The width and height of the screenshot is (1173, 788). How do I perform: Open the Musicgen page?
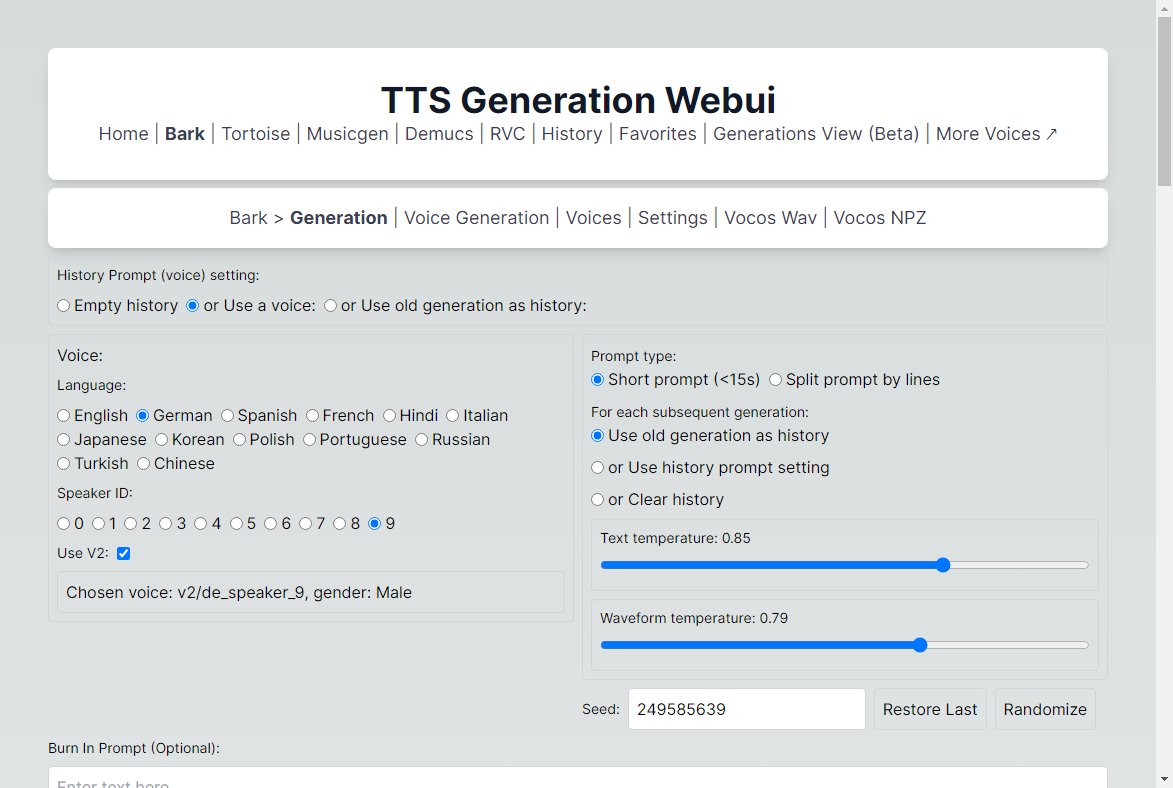[348, 134]
